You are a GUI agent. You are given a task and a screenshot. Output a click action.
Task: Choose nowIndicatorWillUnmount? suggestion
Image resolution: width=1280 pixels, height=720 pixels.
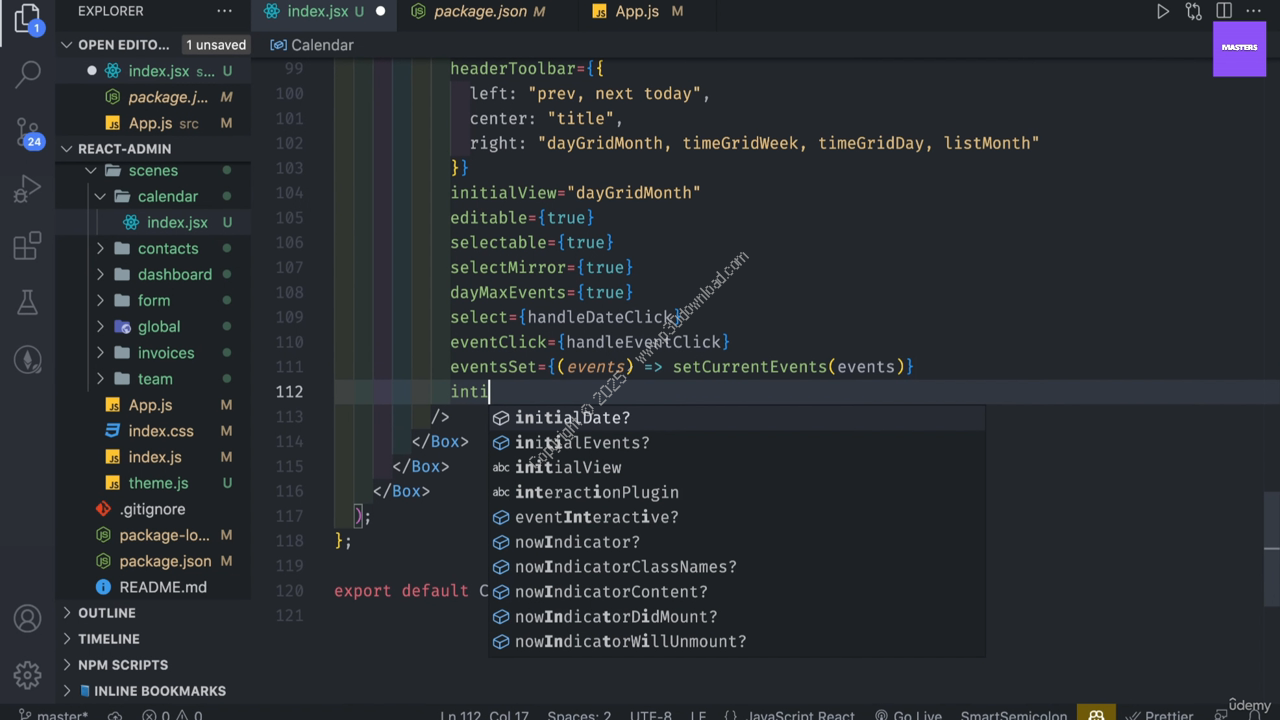coord(737,642)
